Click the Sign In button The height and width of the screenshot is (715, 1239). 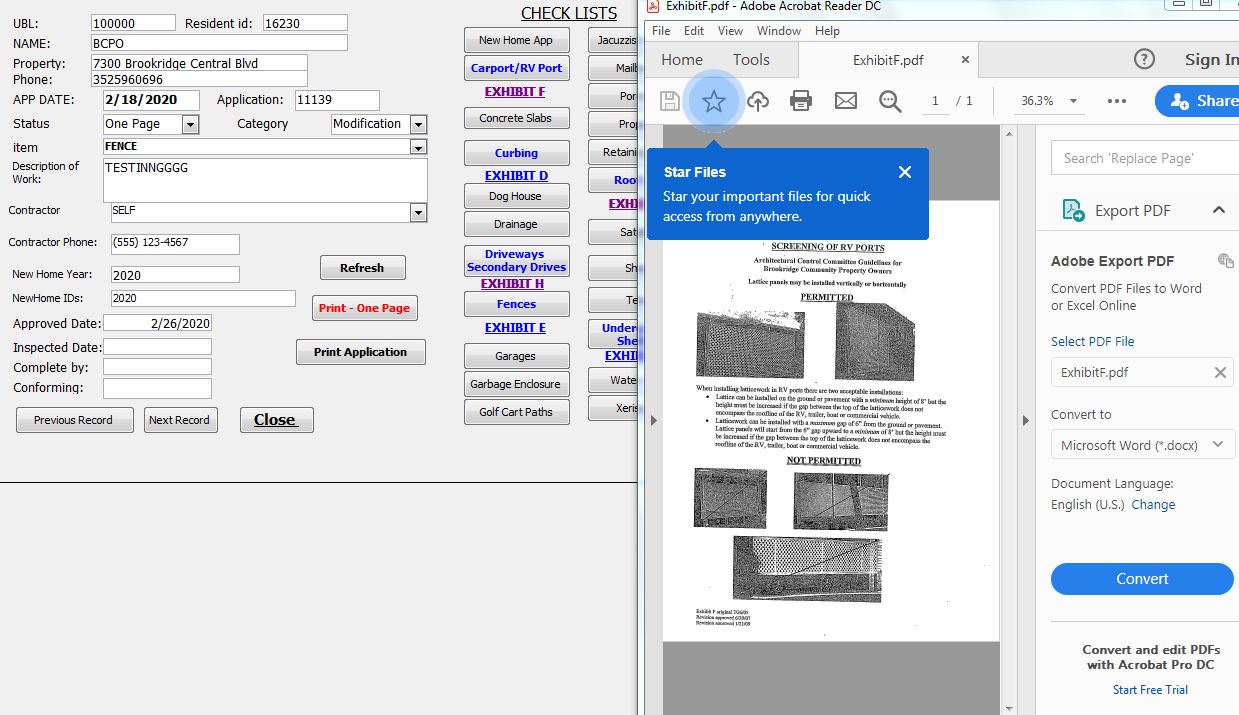1210,60
